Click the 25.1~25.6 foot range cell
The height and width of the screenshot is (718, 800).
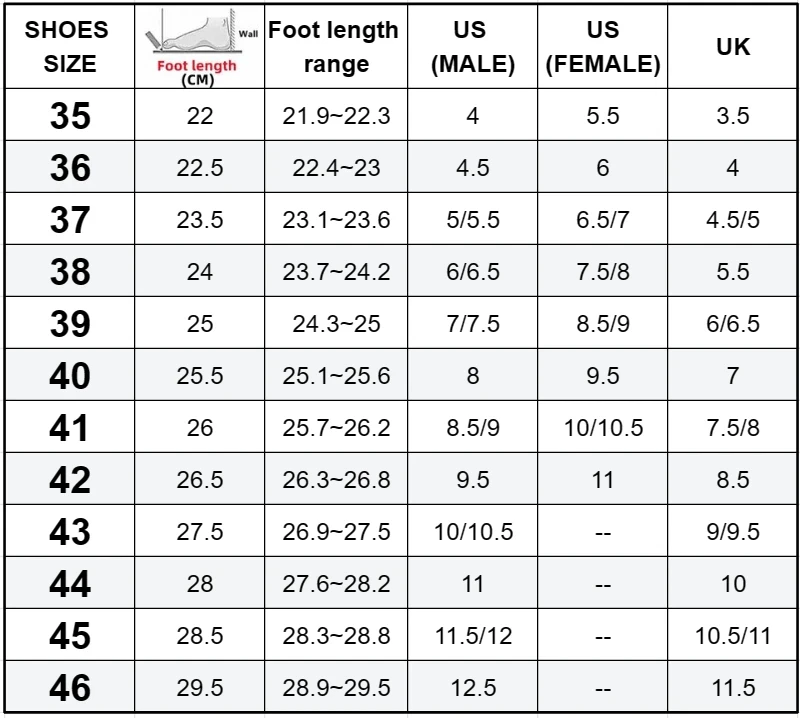click(x=336, y=376)
